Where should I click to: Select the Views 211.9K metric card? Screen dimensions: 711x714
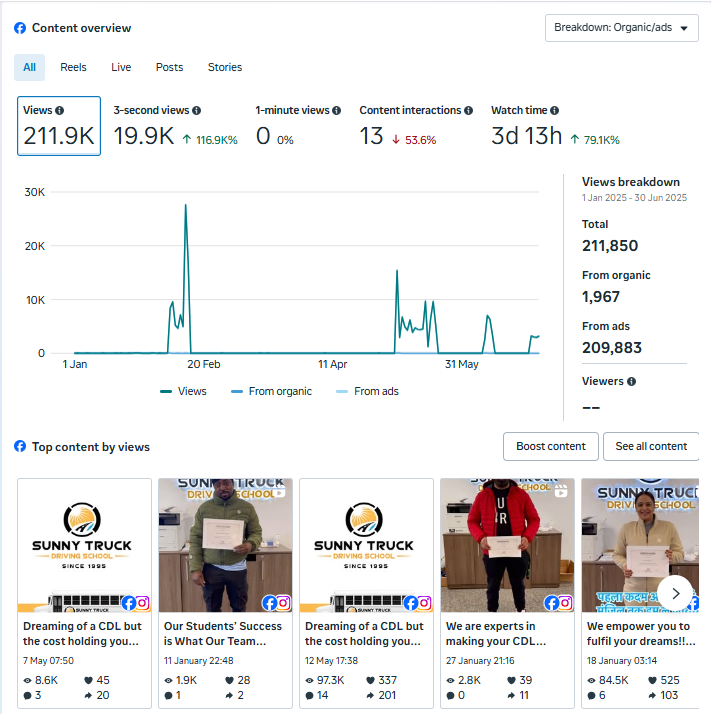click(x=59, y=127)
